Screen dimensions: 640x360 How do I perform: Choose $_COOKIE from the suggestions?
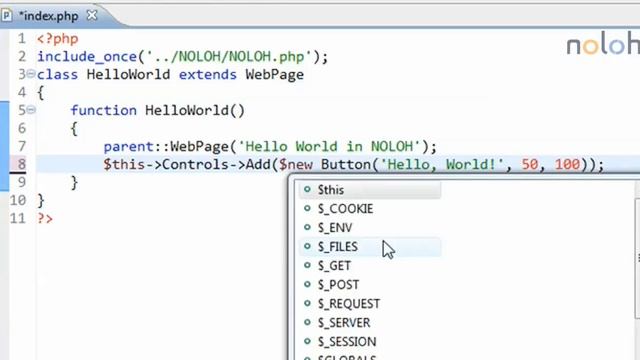coord(370,209)
